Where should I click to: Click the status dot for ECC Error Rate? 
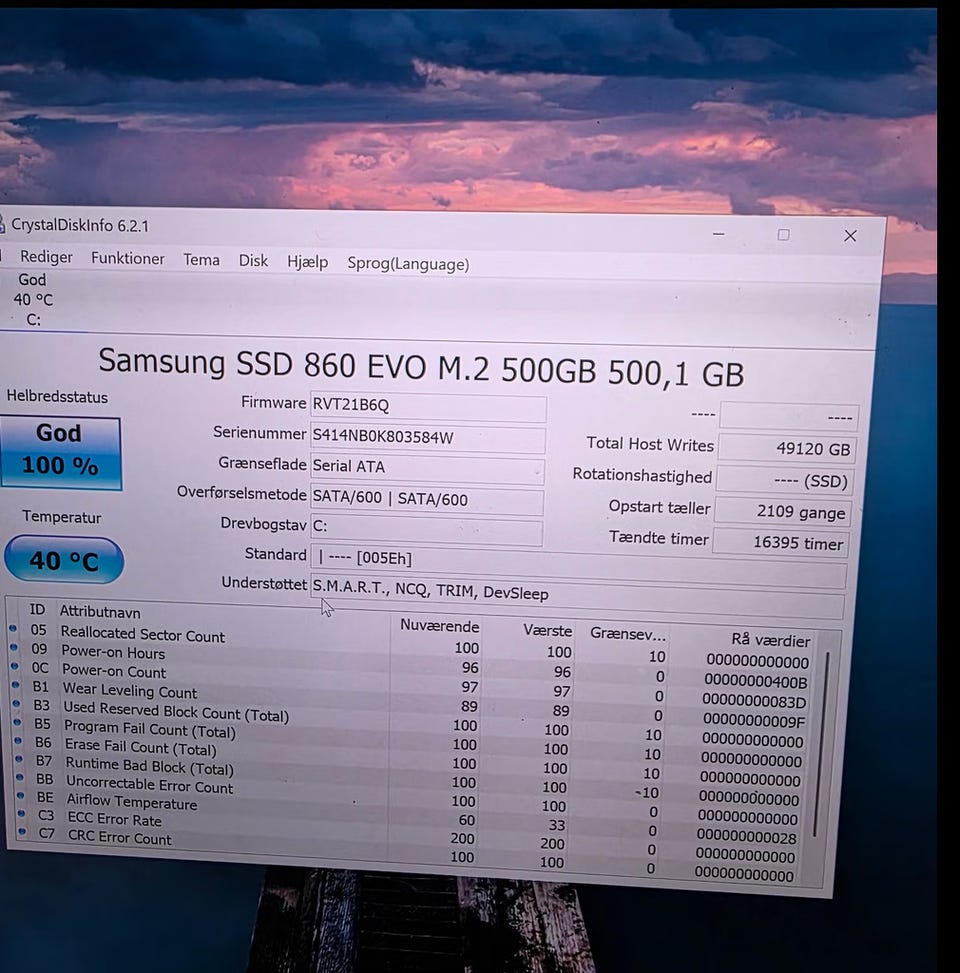(x=22, y=813)
